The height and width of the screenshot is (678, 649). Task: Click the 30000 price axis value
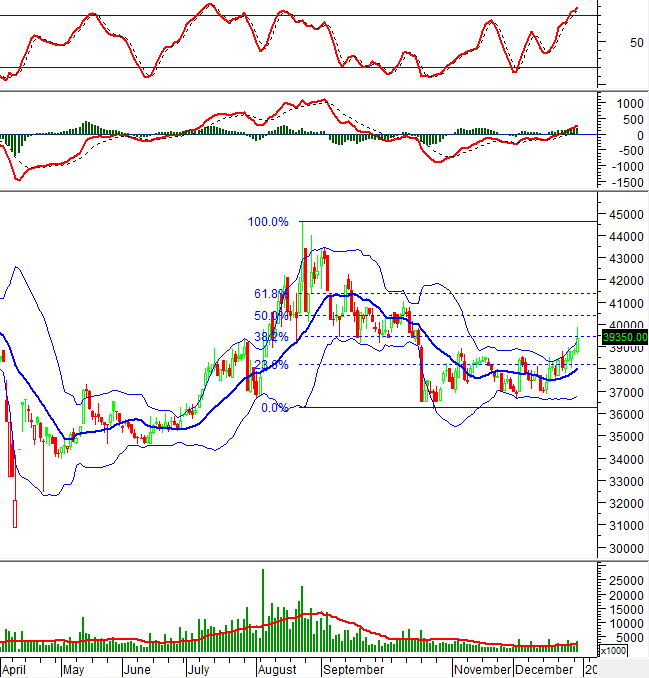click(624, 549)
